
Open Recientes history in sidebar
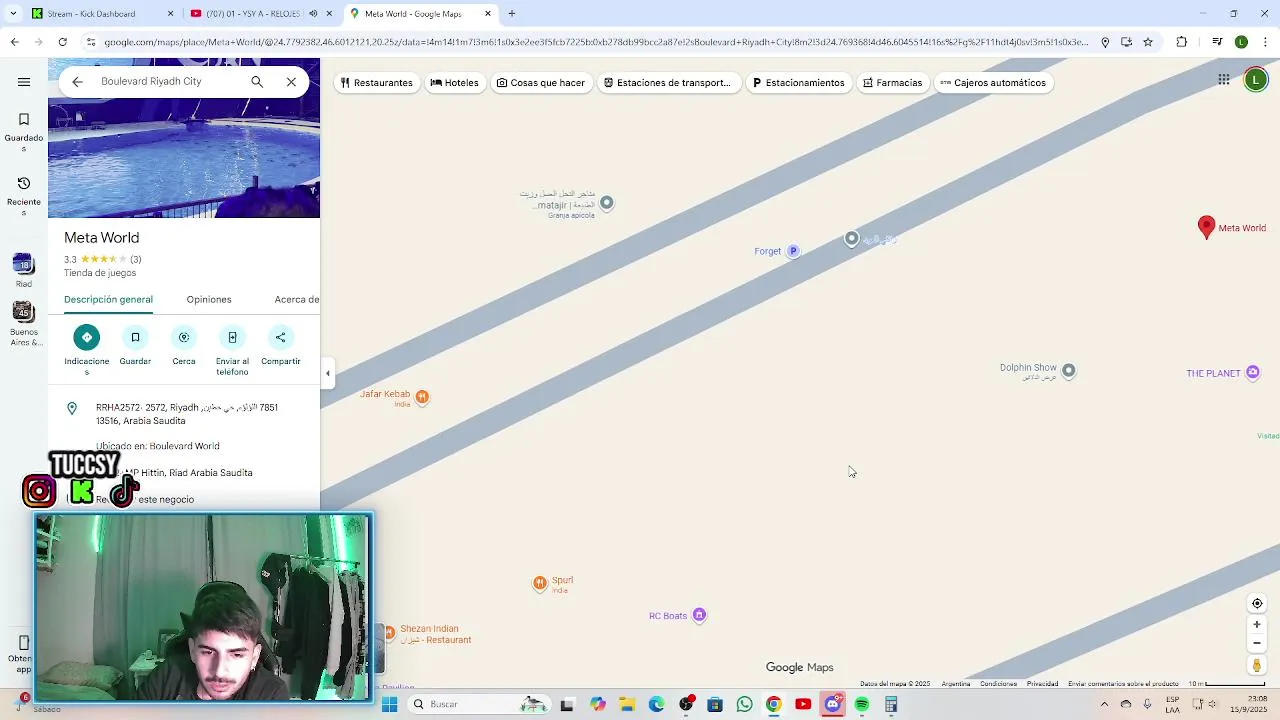pyautogui.click(x=24, y=195)
